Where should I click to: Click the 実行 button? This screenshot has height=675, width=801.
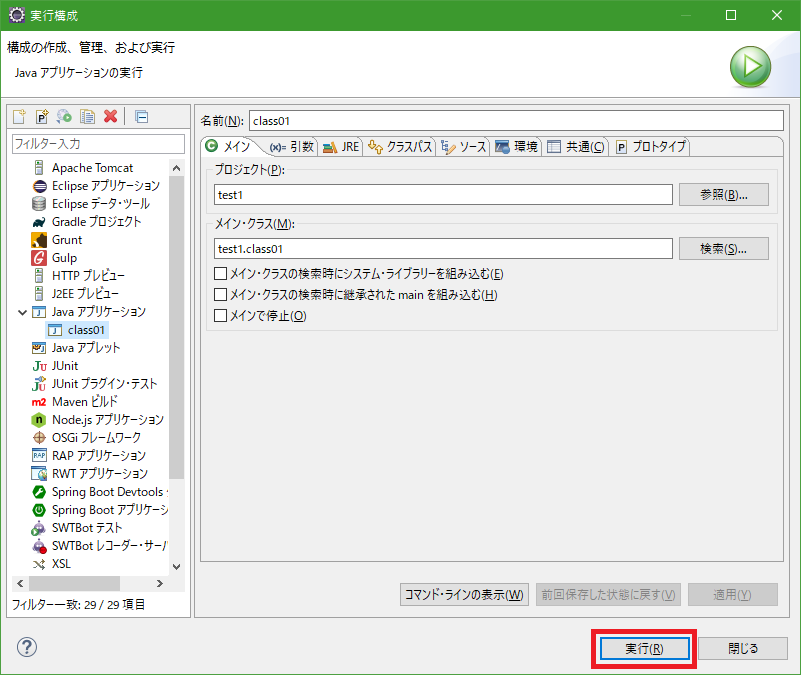pyautogui.click(x=643, y=648)
